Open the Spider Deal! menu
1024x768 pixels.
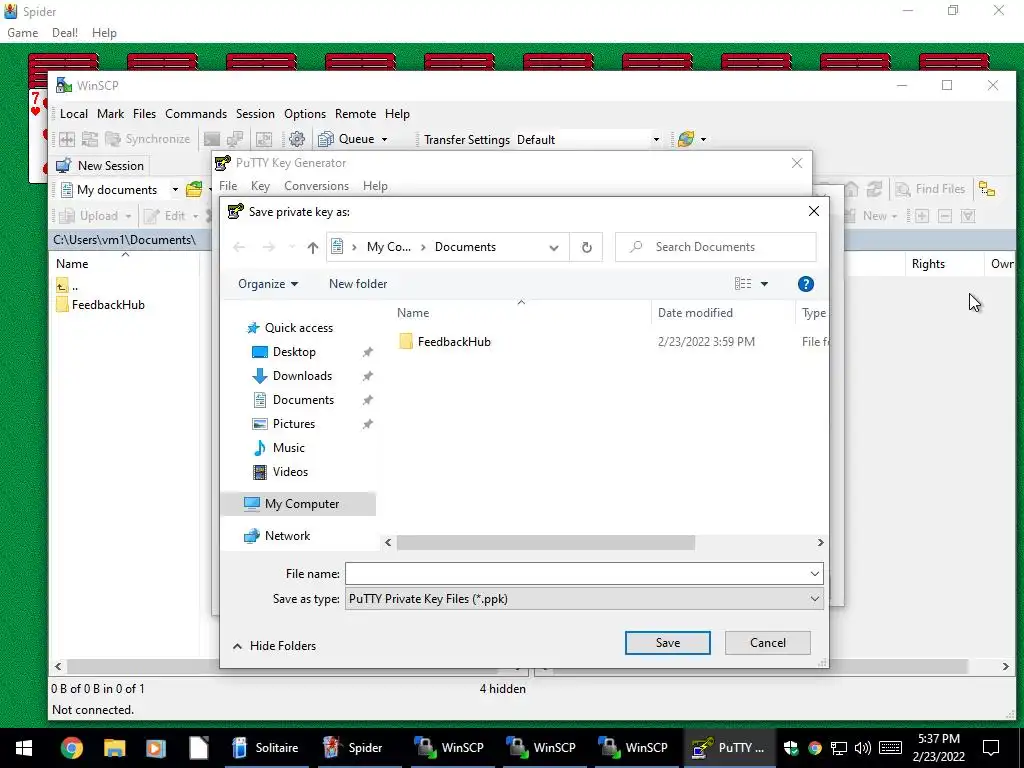[x=65, y=33]
